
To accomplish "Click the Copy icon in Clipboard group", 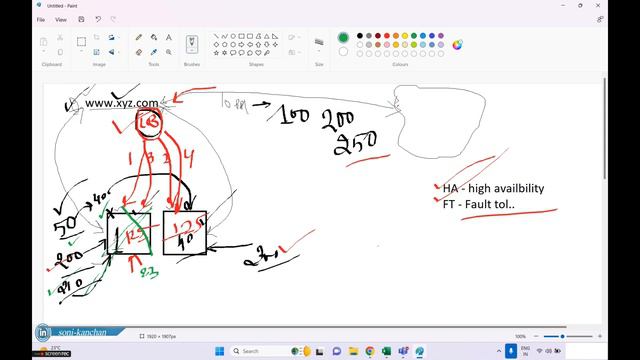I will point(60,52).
